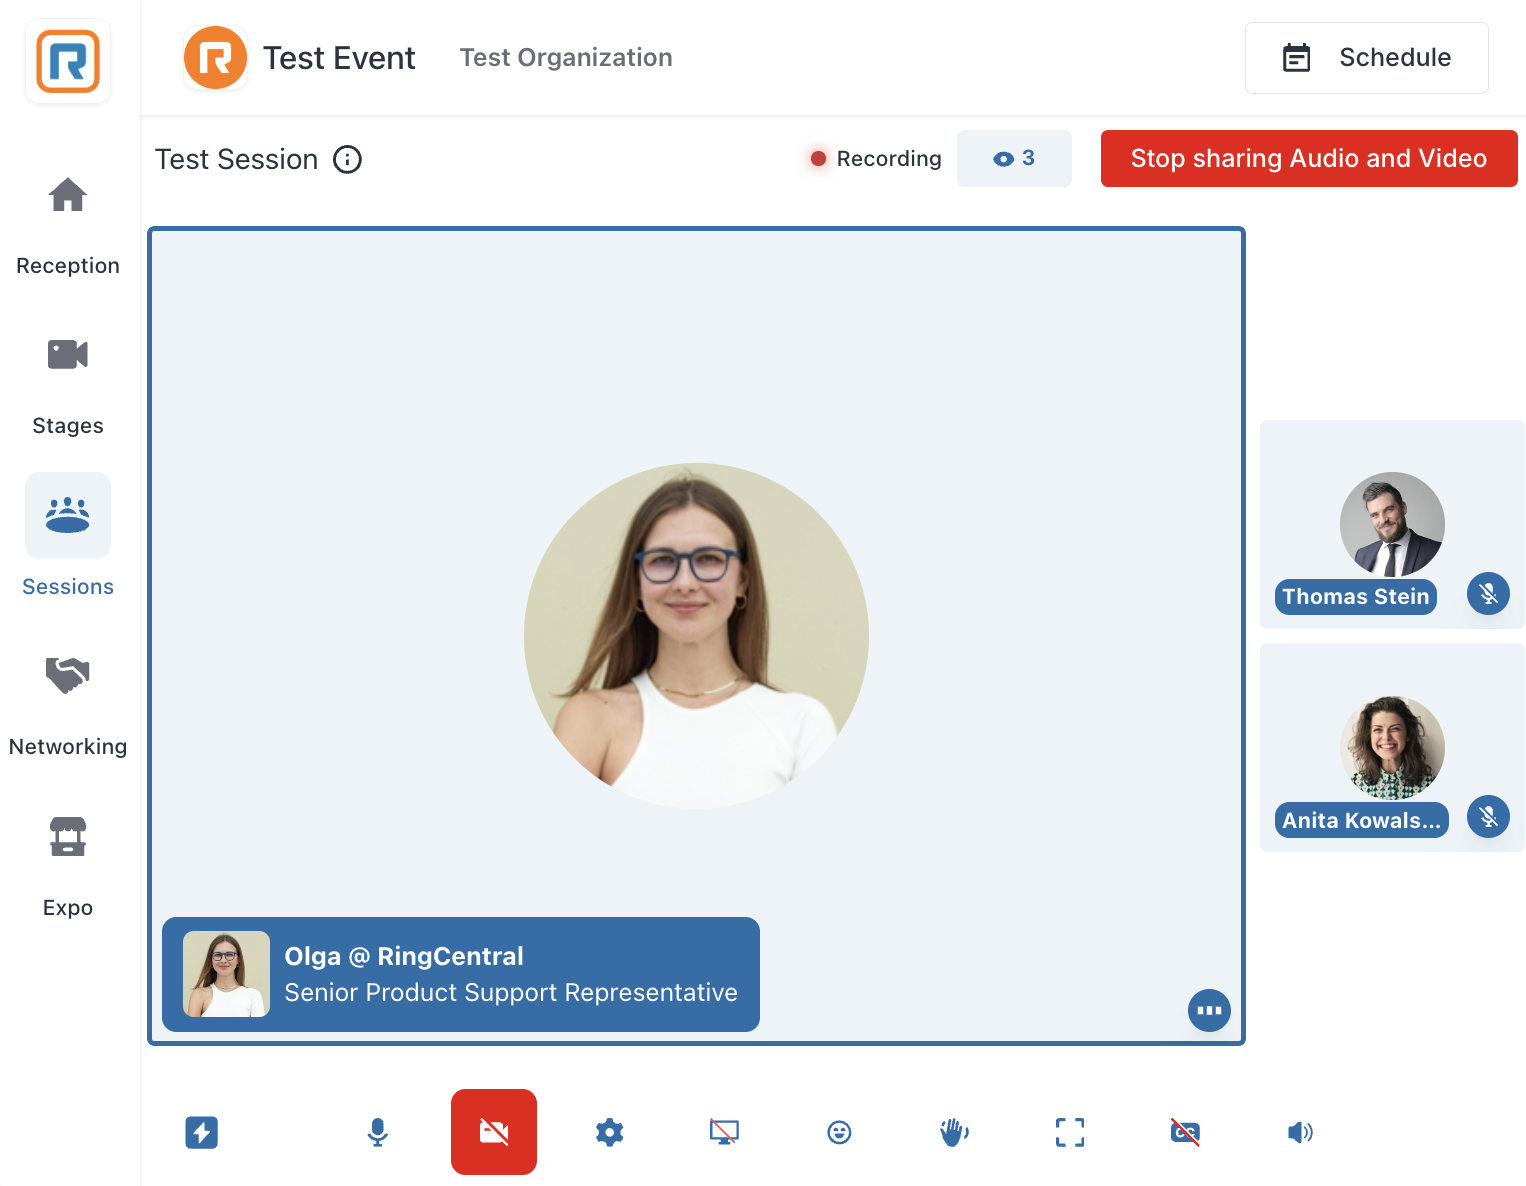Viewport: 1526px width, 1186px height.
Task: Adjust the speaker volume icon
Action: pyautogui.click(x=1300, y=1132)
